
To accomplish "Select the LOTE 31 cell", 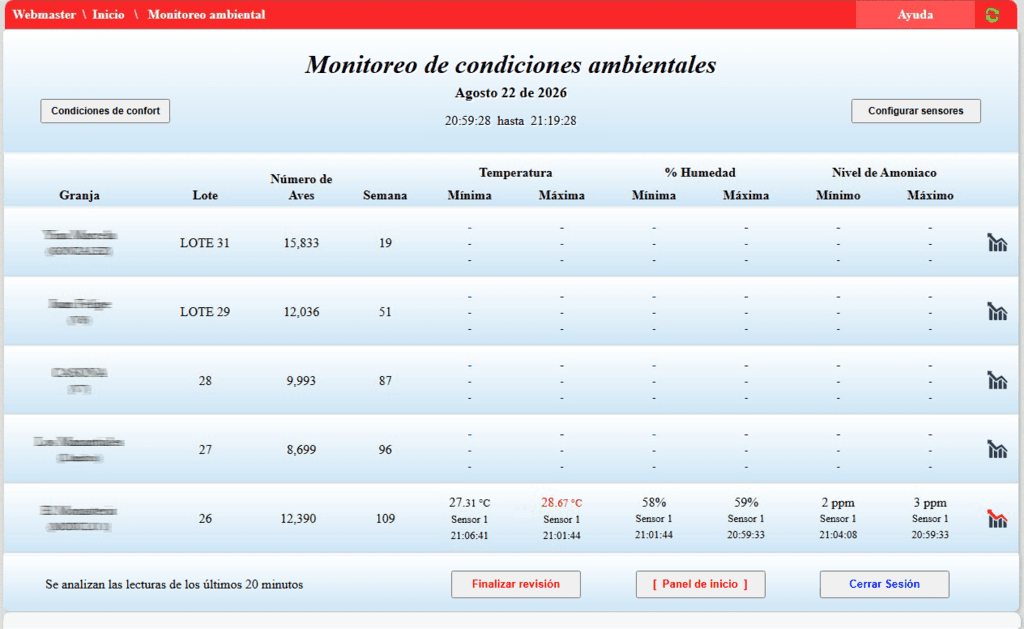I will tap(205, 243).
